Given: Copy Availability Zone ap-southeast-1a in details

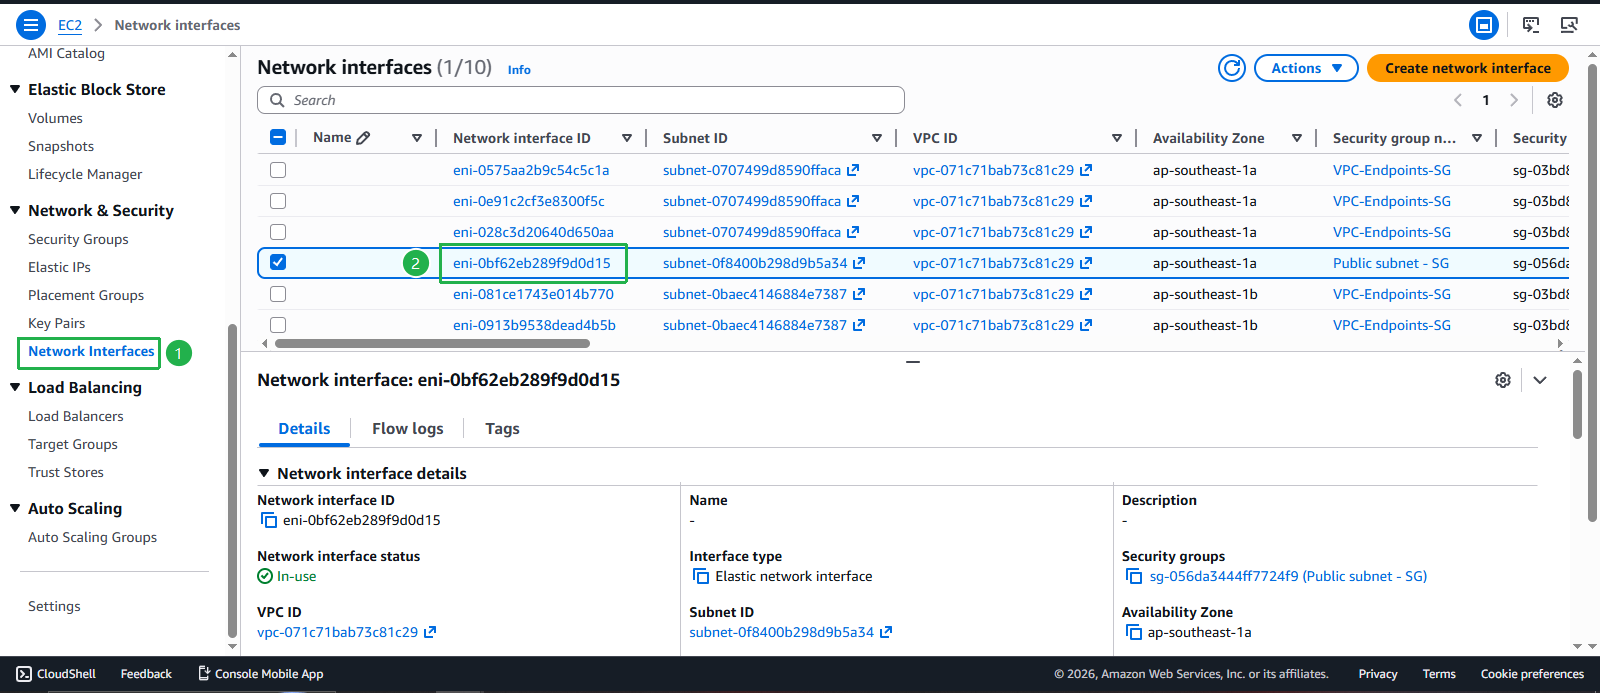Looking at the screenshot, I should click(1133, 632).
